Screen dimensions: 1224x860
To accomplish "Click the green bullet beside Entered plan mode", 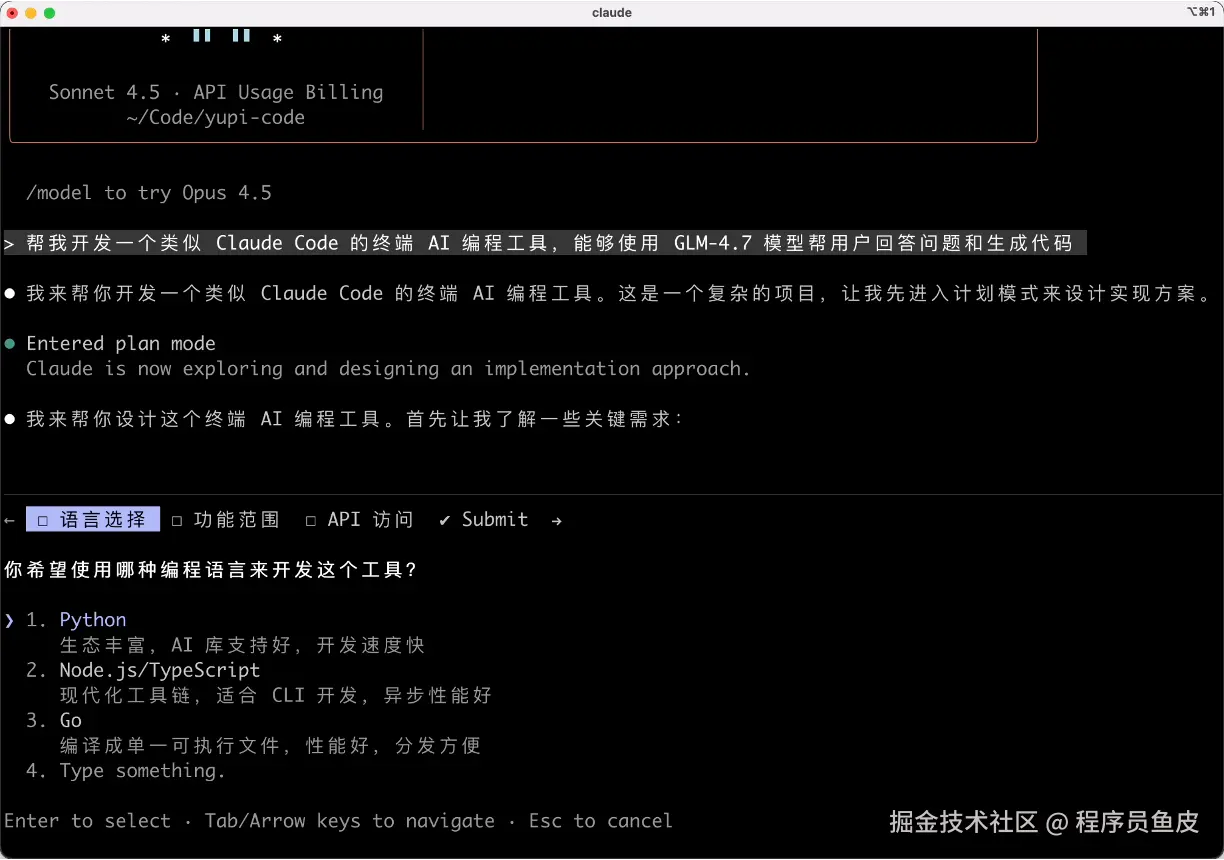I will 10,344.
